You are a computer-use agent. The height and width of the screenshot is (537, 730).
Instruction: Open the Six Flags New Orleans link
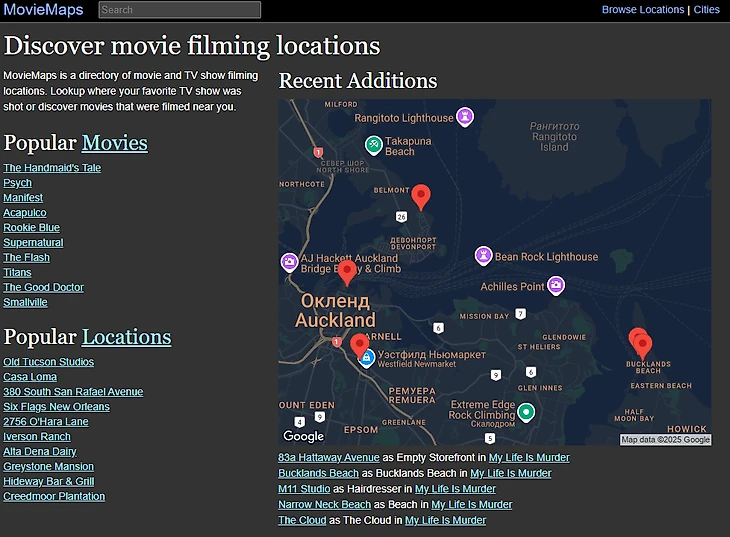[56, 407]
